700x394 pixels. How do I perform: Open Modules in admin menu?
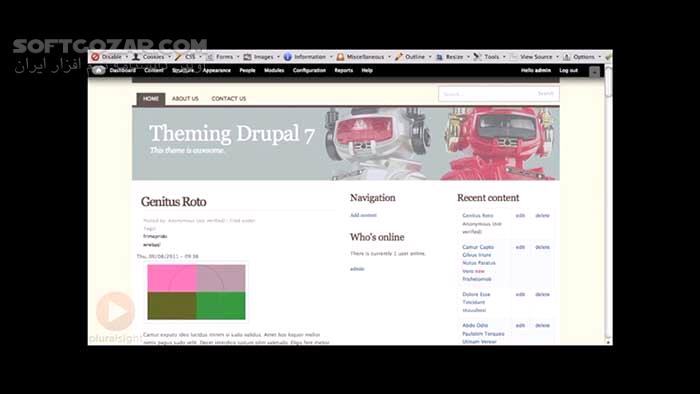(x=274, y=70)
